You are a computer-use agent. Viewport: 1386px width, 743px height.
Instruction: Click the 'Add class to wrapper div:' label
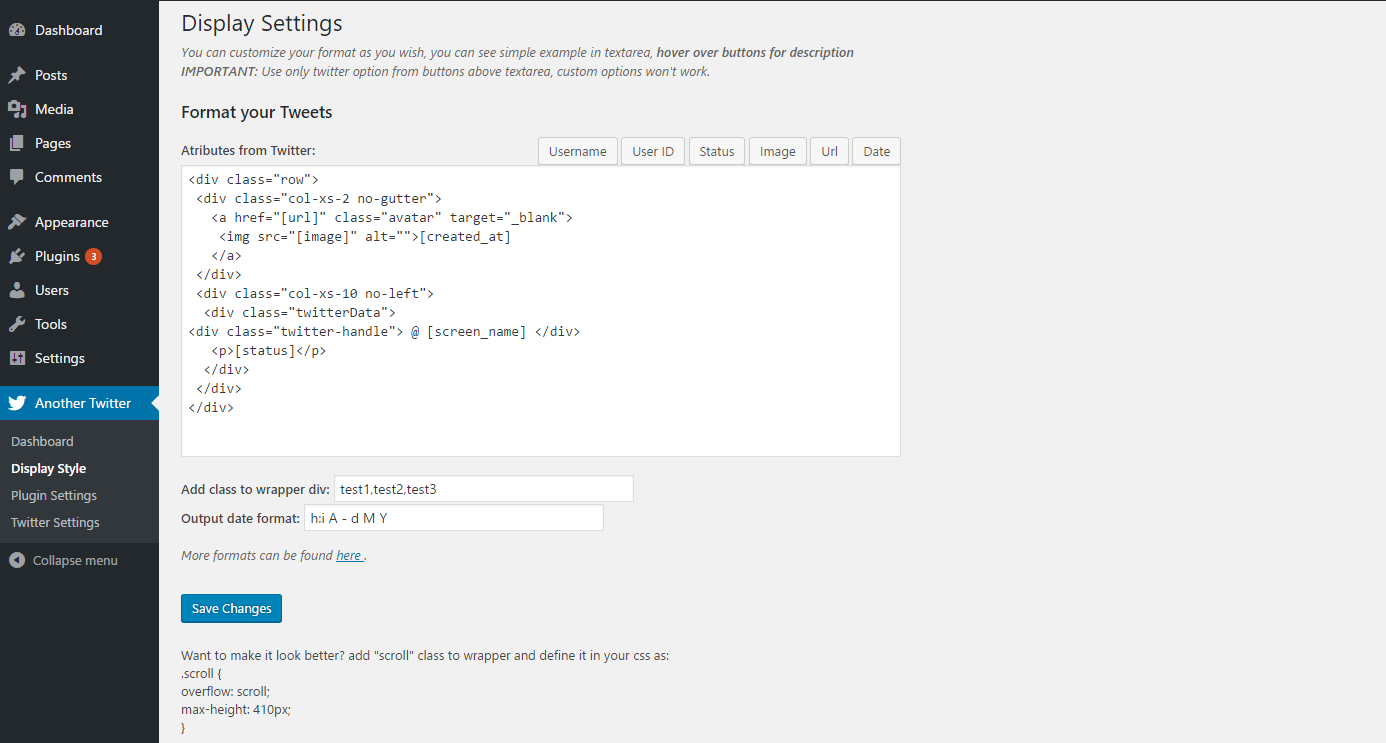tap(255, 489)
